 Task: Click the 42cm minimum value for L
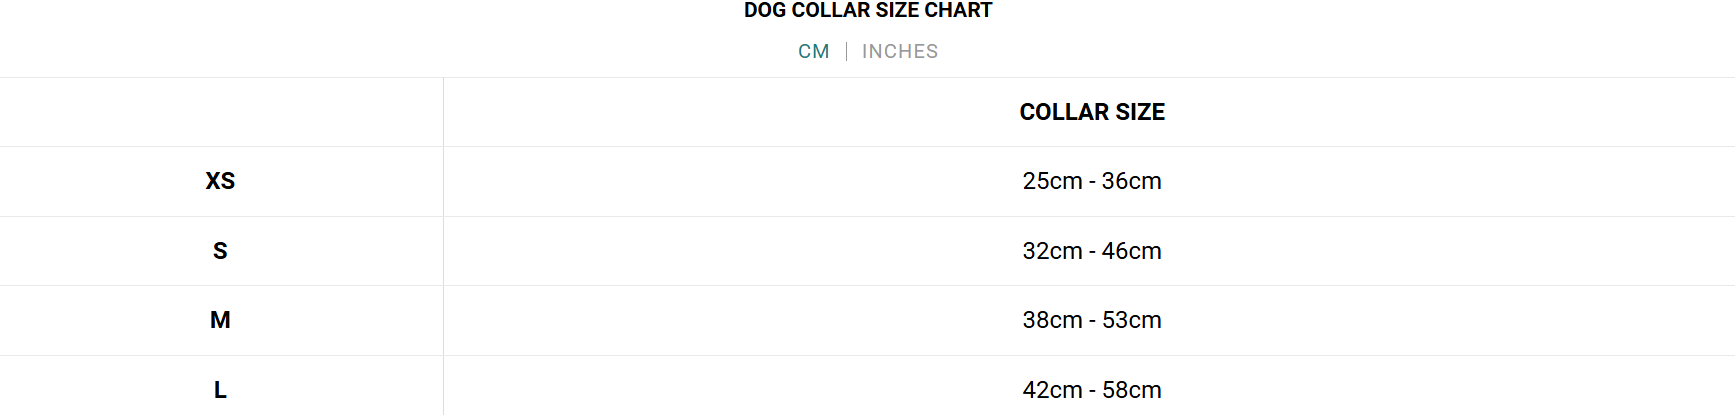1052,390
